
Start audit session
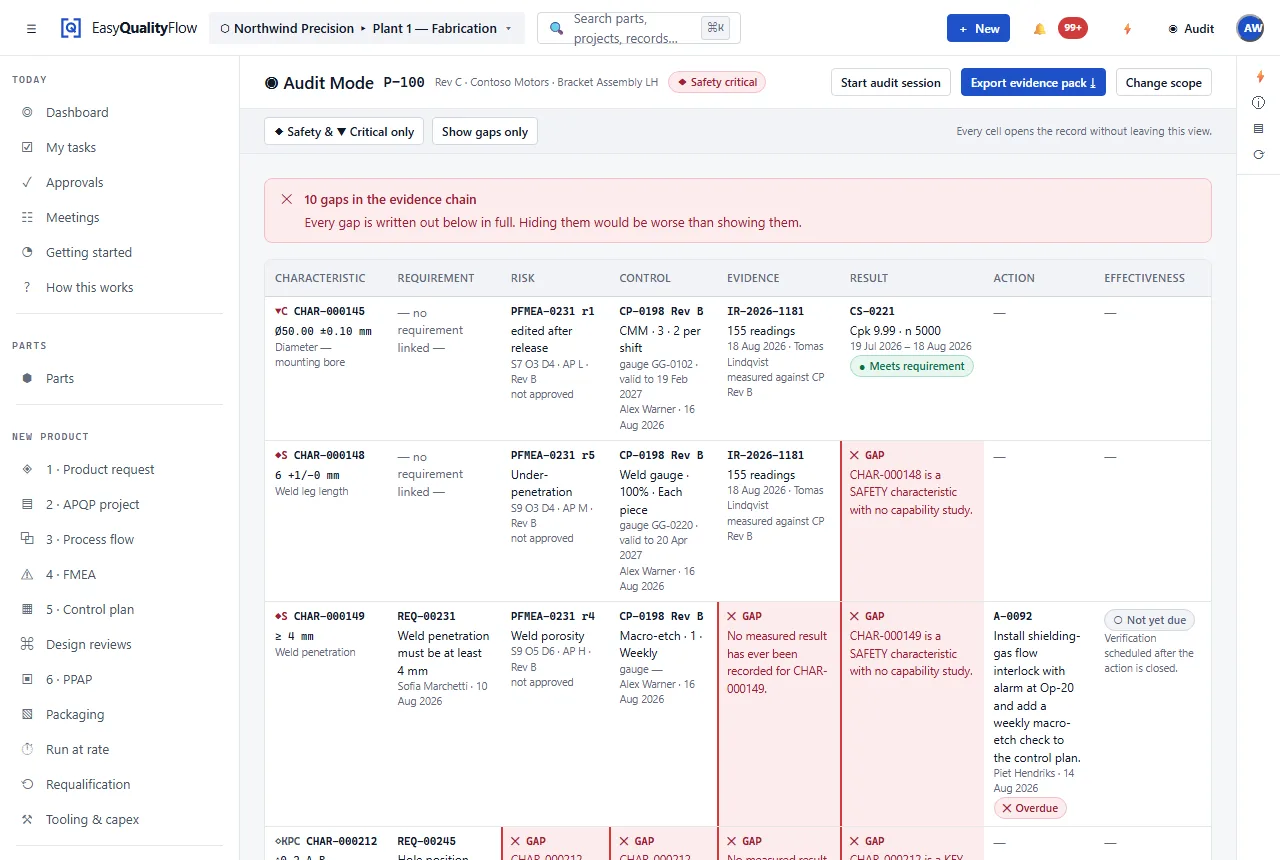tap(891, 82)
